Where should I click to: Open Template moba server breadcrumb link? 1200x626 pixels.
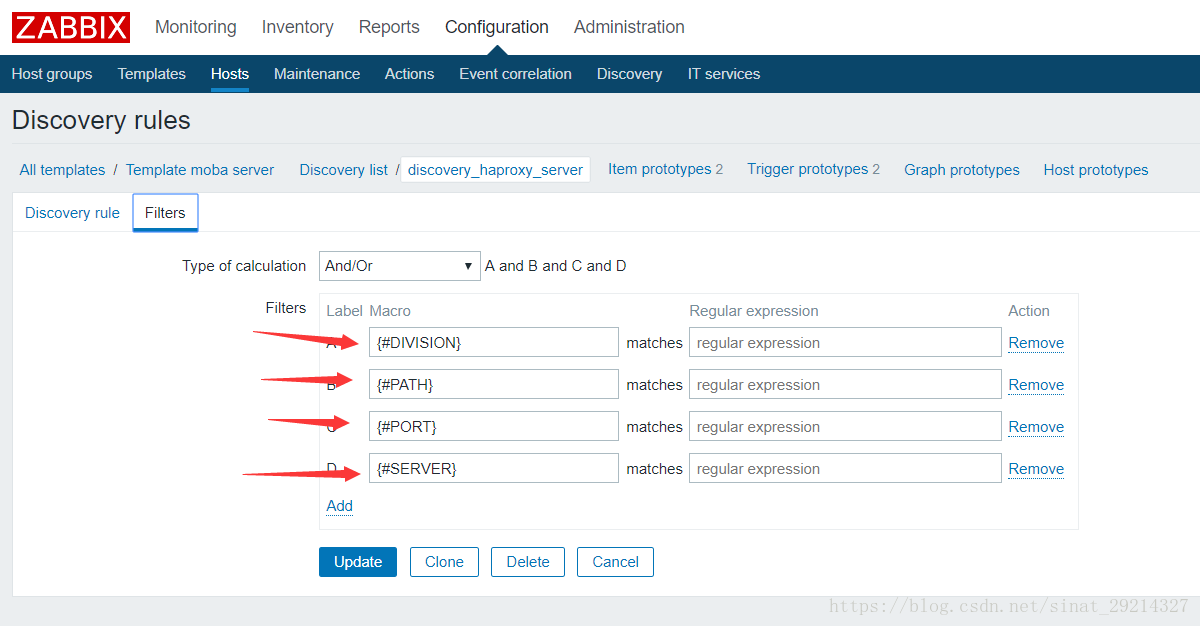(200, 170)
